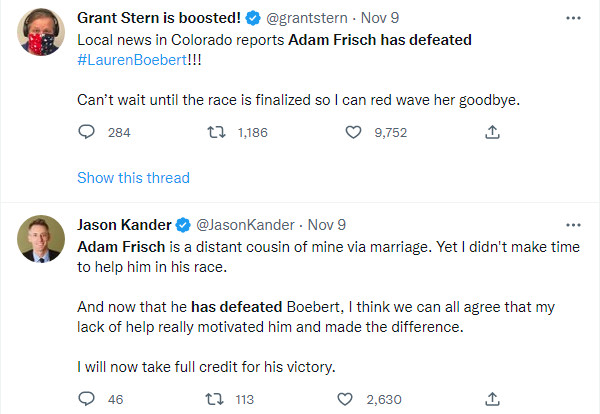Viewport: 600px width, 414px height.
Task: Click the Nov 9 date on Grant Stern's tweet
Action: (x=380, y=18)
